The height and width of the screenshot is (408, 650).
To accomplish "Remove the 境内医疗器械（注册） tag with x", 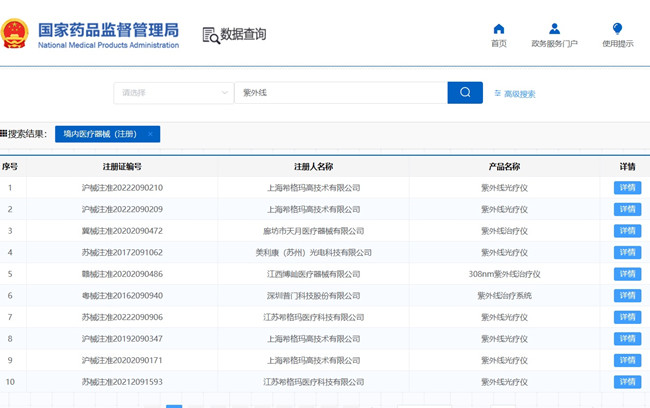I will [150, 134].
